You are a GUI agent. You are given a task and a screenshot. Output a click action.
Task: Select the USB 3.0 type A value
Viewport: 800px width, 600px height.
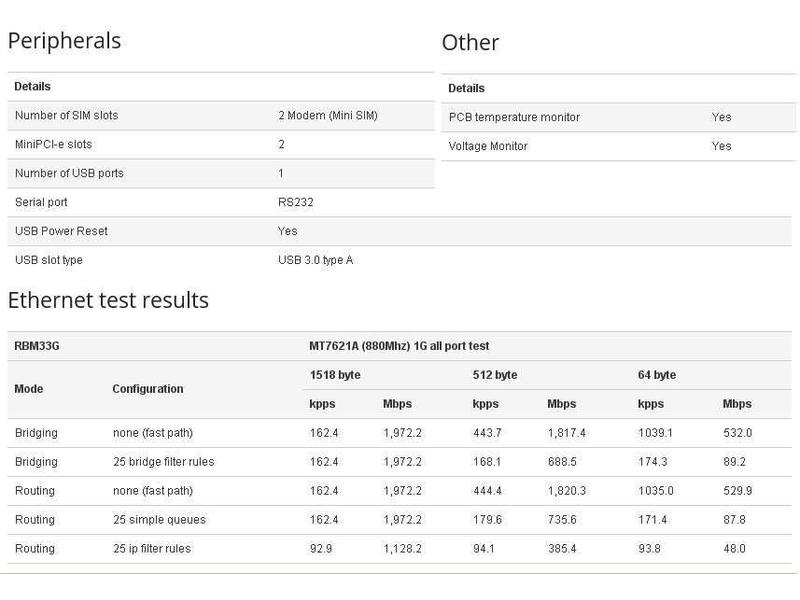[x=315, y=260]
